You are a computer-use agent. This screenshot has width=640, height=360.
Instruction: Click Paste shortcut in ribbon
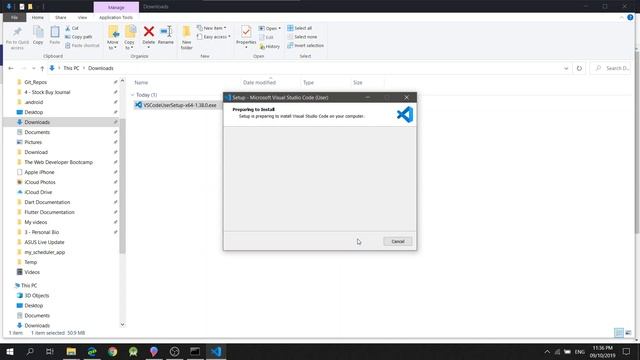82,45
